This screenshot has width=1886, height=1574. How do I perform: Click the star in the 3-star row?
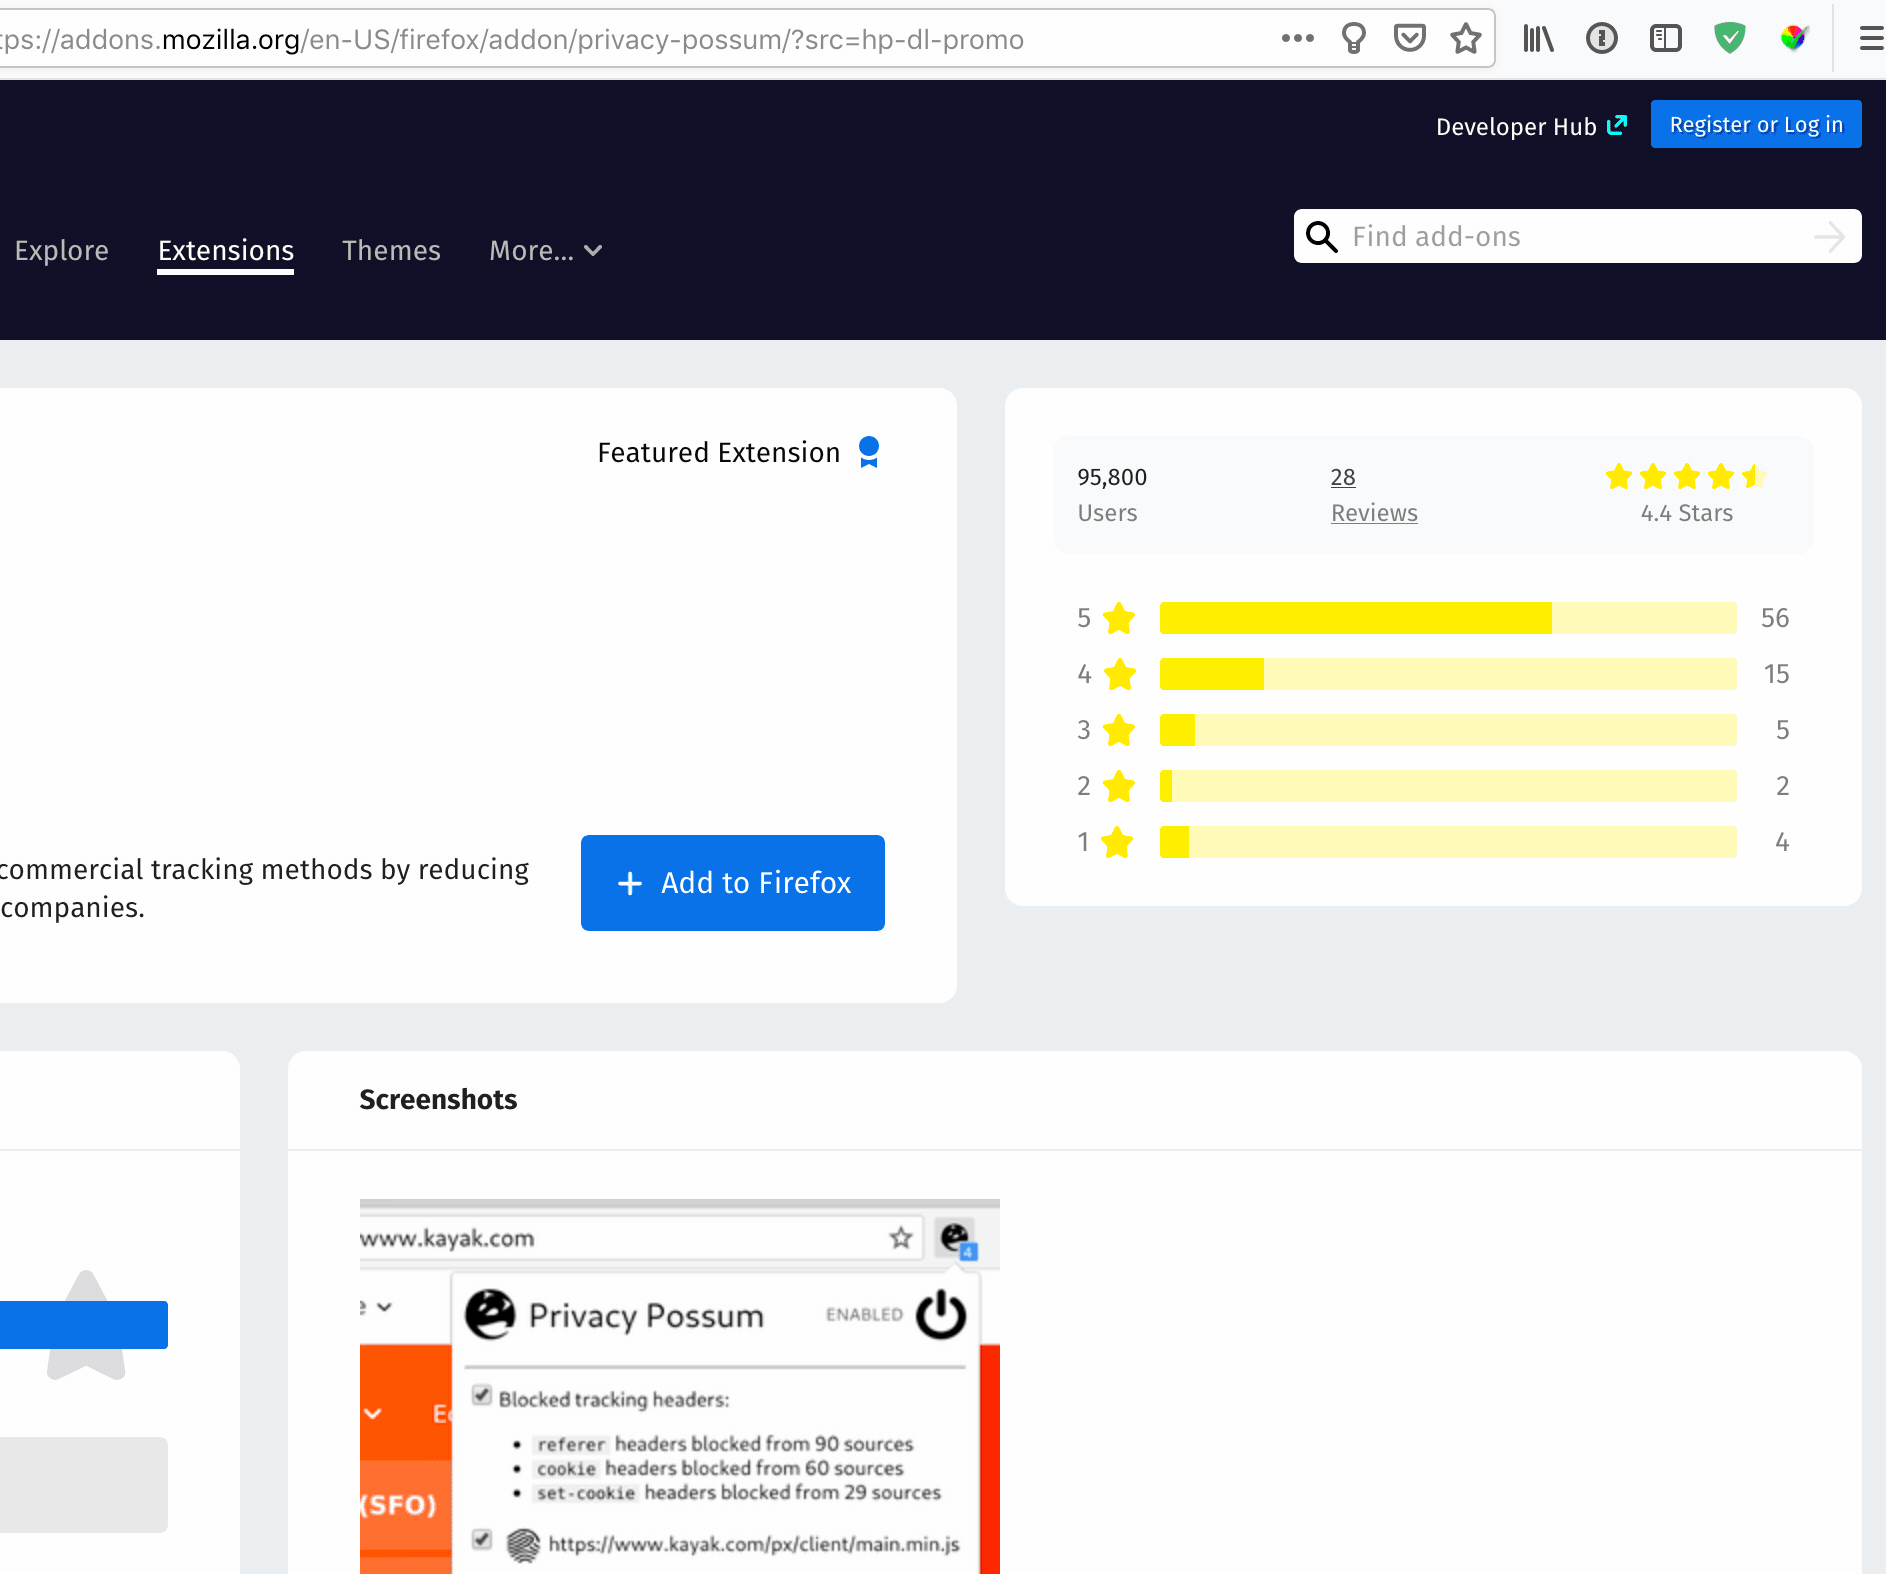[1119, 730]
